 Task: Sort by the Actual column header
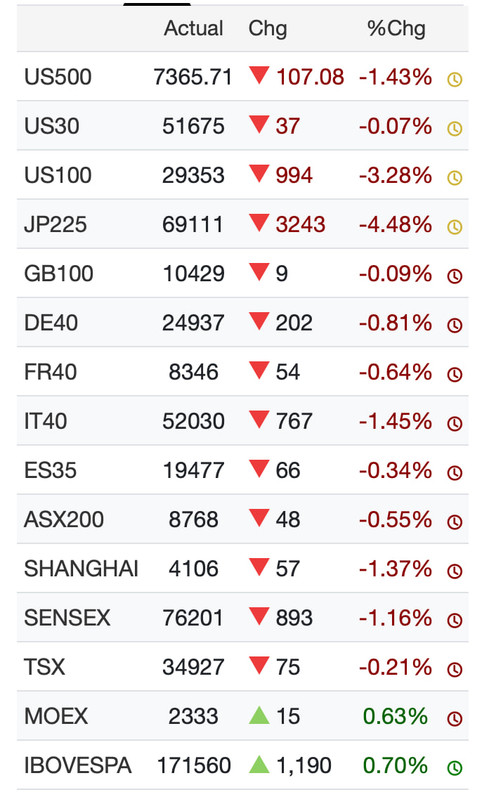pos(193,29)
